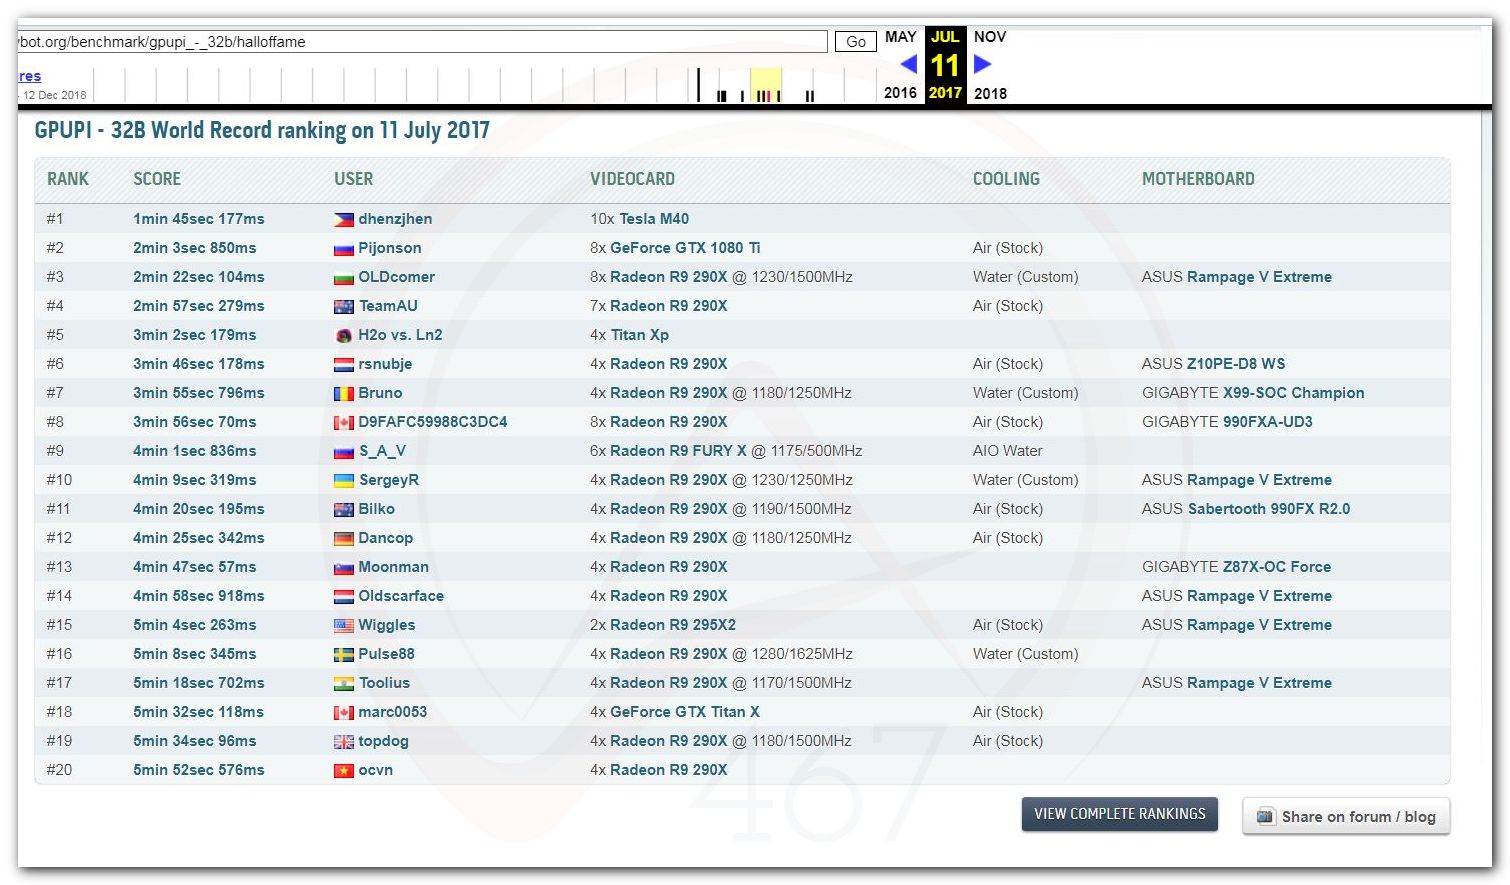Click the flag icon beside Oldscarface

tap(343, 596)
